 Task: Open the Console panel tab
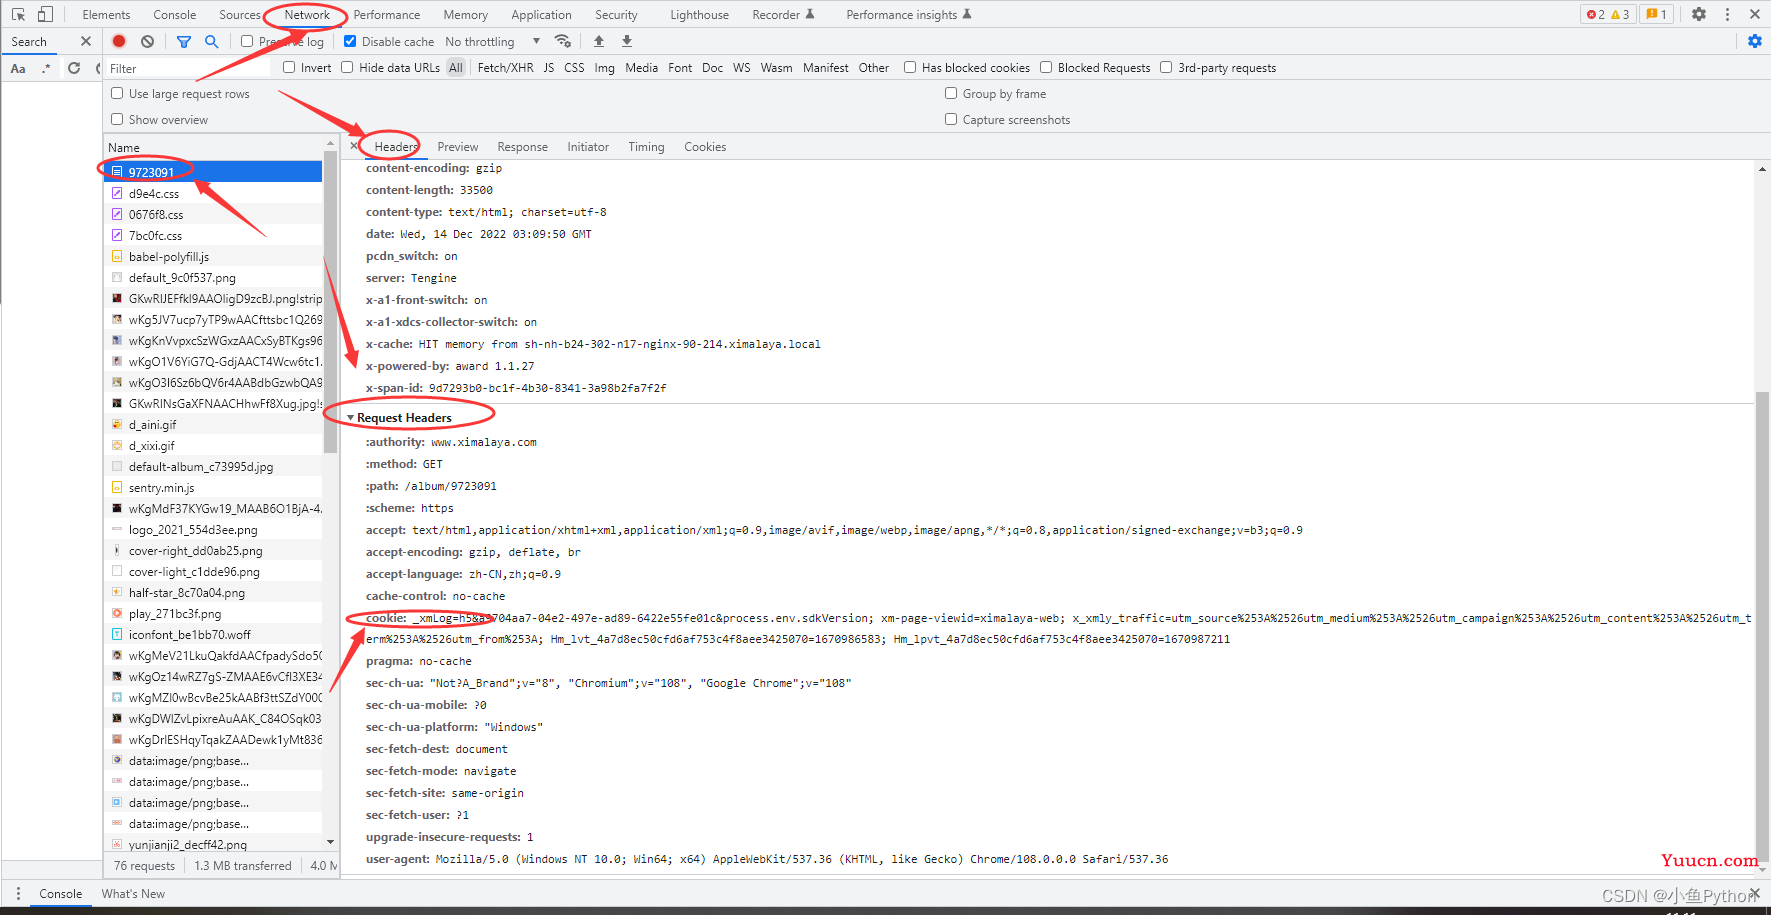click(174, 14)
